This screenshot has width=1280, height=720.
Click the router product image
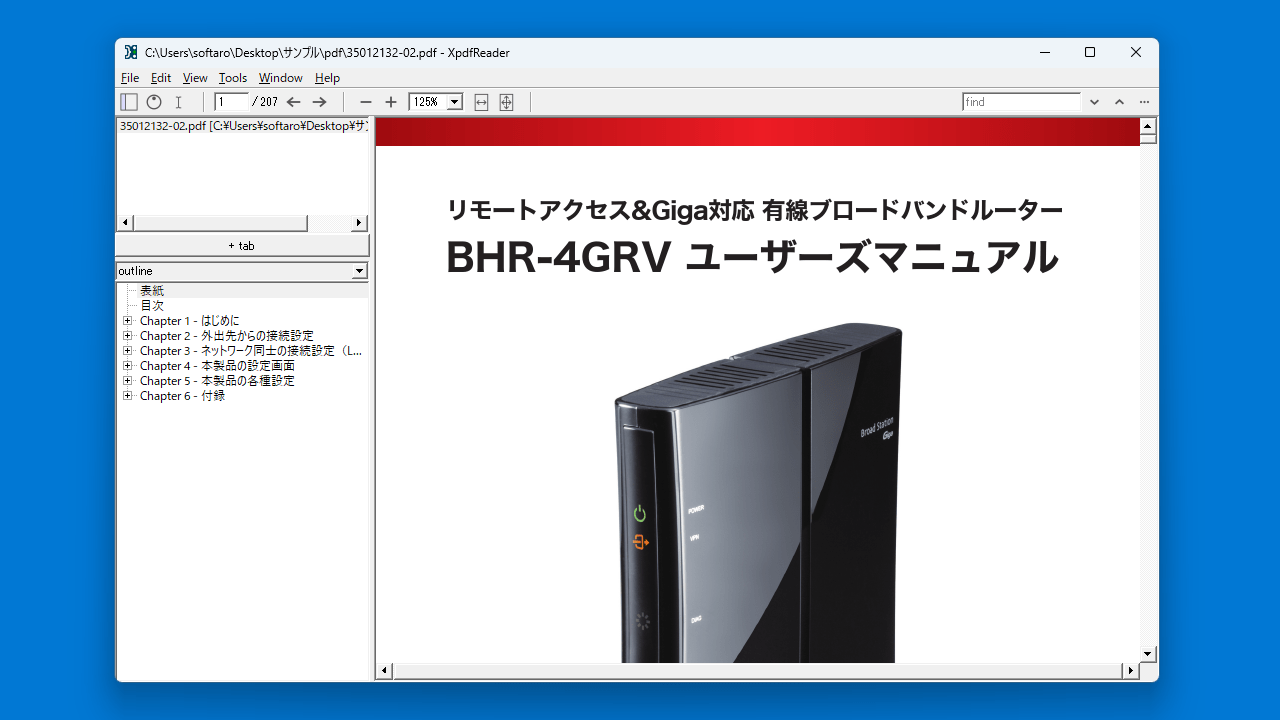760,492
